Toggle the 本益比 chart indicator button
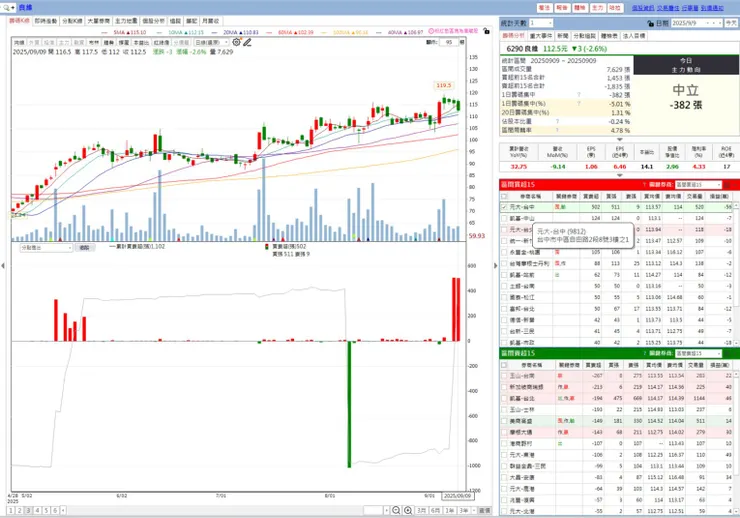740x518 pixels. coord(141,43)
